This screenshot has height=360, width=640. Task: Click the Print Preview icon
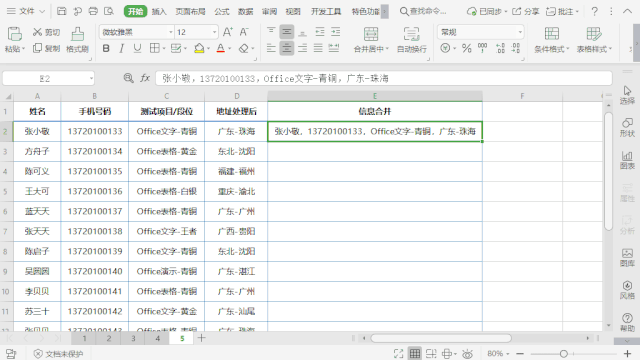(109, 11)
